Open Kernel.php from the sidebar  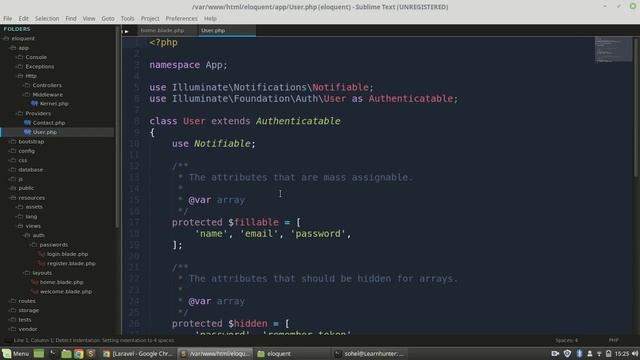(54, 104)
